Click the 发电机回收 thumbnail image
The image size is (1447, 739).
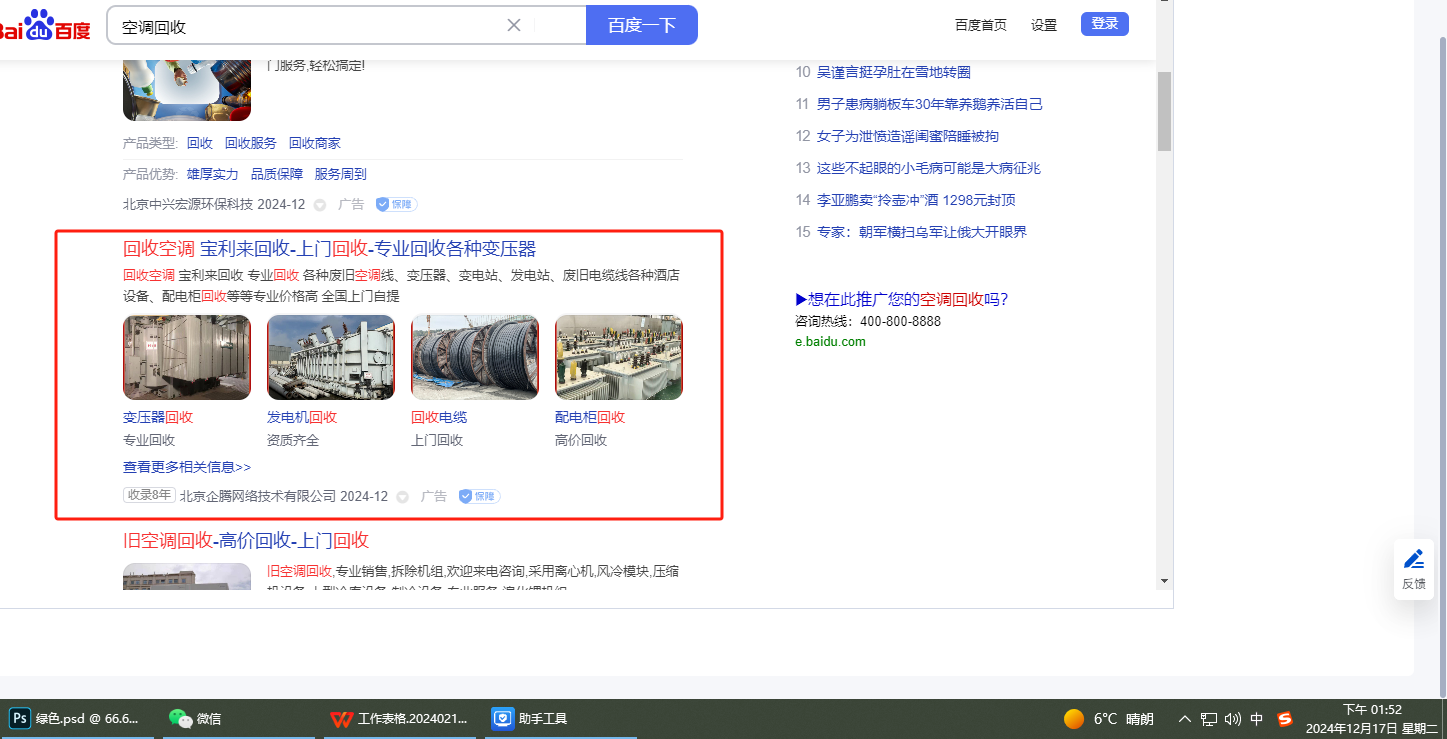[x=331, y=357]
